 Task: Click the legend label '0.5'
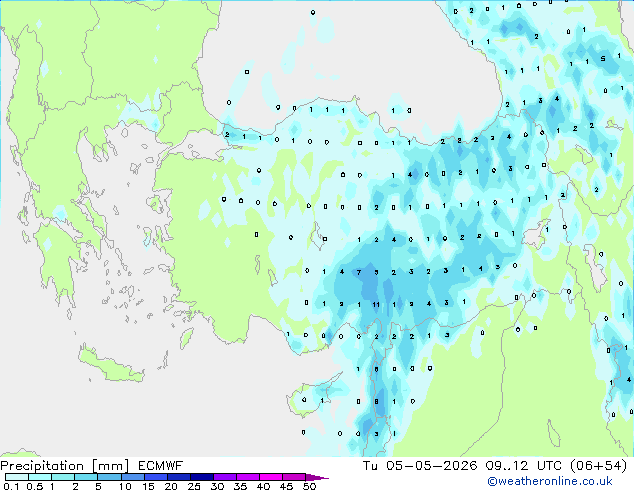pos(35,486)
